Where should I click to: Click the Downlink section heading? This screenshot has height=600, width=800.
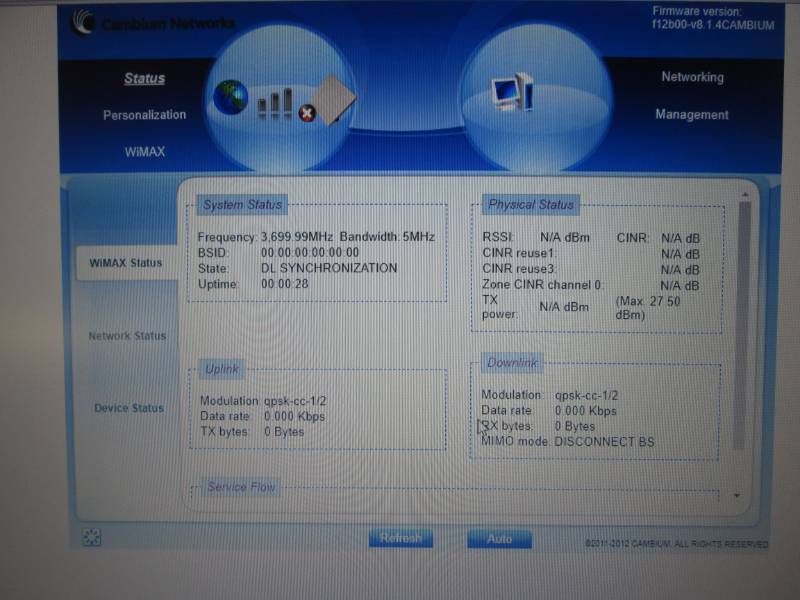[x=512, y=363]
